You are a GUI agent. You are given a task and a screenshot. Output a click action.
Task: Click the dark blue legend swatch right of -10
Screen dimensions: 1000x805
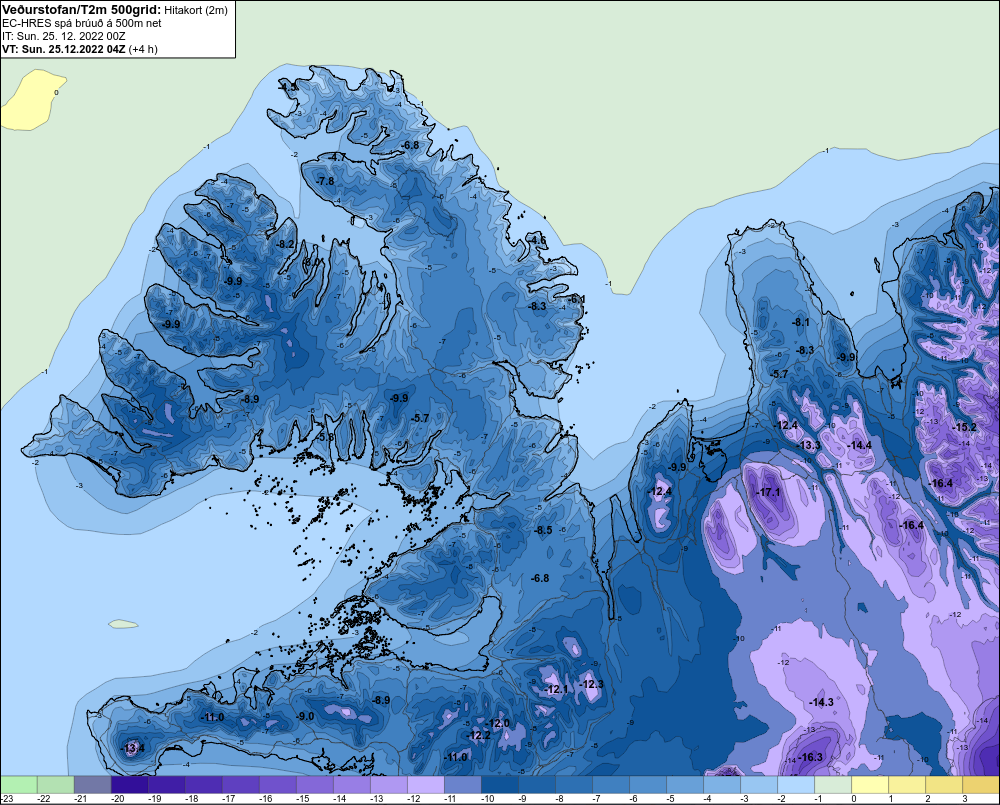(499, 785)
